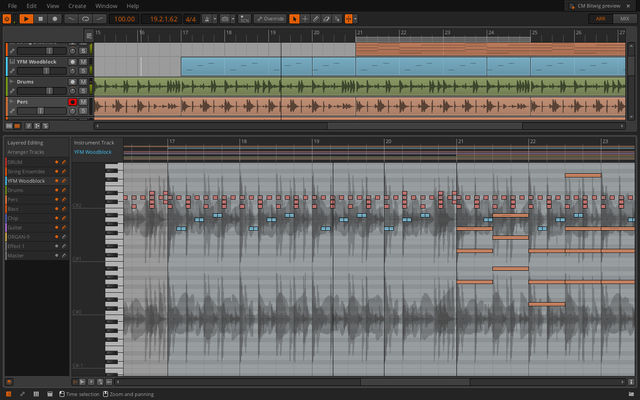
Task: Select Chip in the layered editing track list
Action: [13, 218]
